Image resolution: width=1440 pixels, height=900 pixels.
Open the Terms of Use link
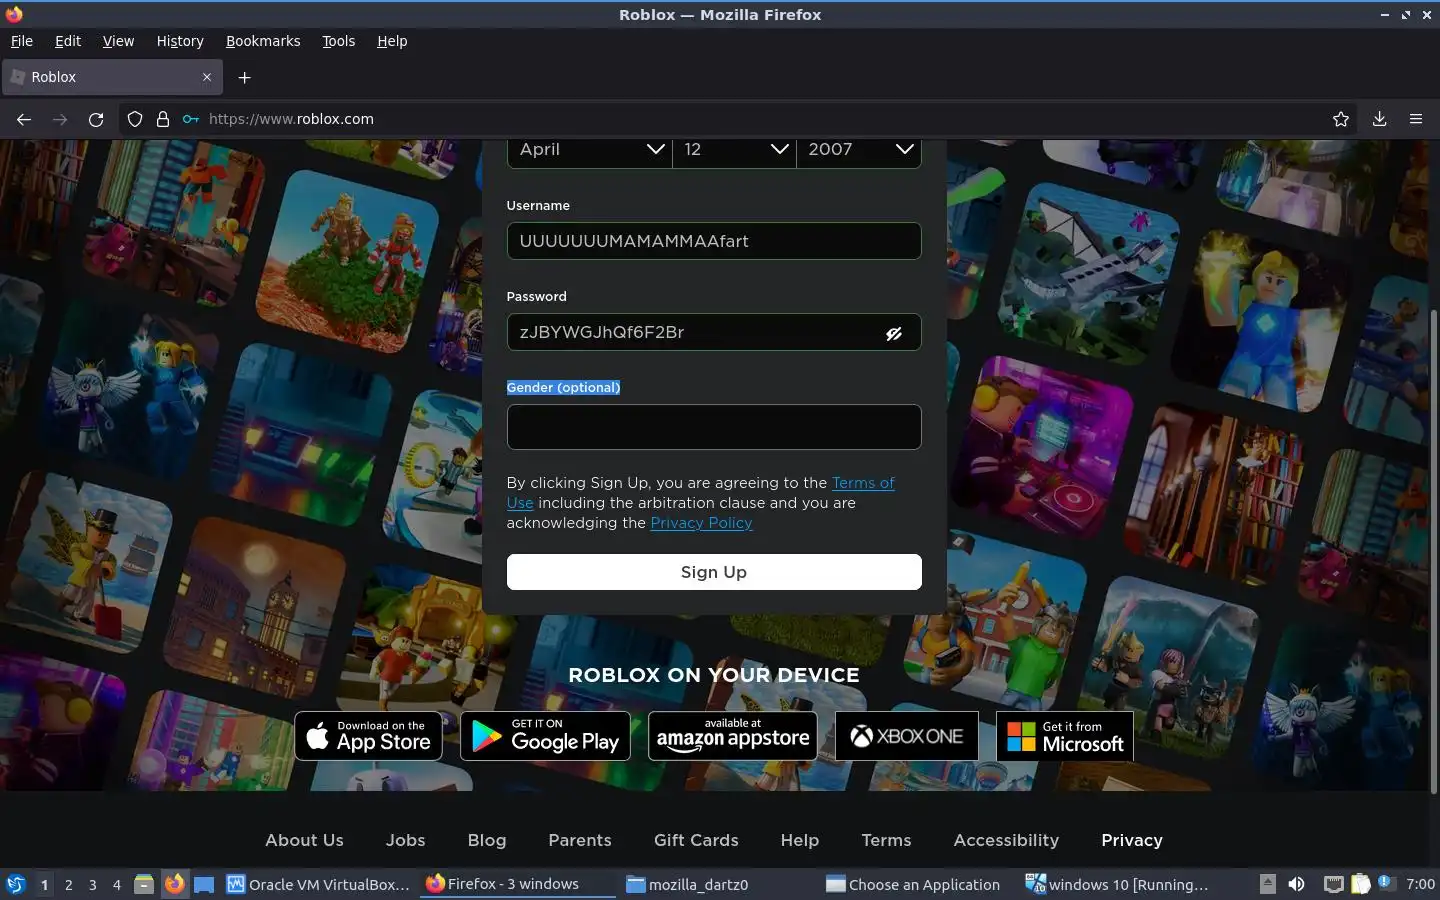tap(863, 483)
